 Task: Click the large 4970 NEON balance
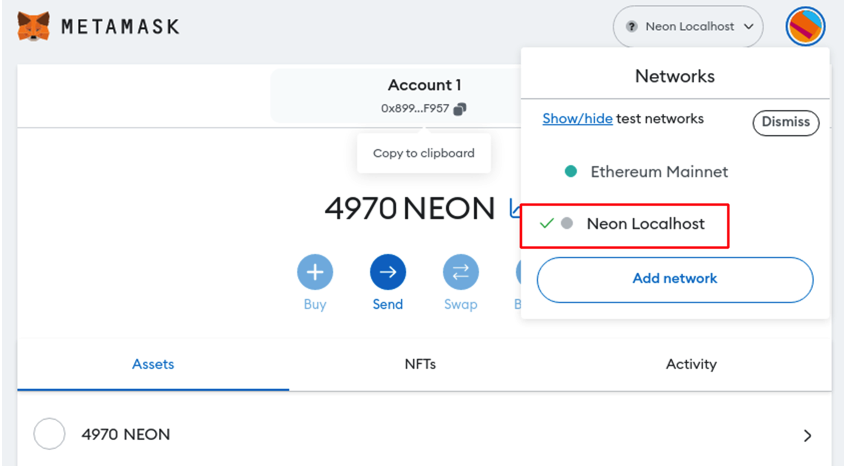tap(410, 209)
